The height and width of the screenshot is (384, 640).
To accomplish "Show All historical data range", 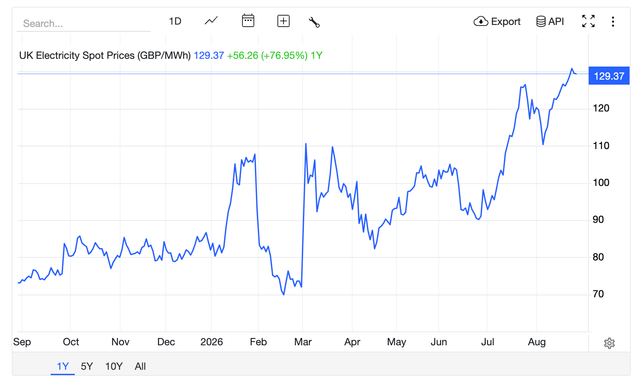I will click(140, 366).
